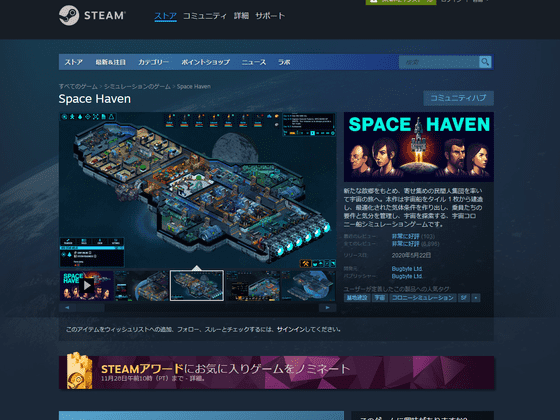Select the highlighted third screenshot thumbnail
The width and height of the screenshot is (560, 420).
click(197, 285)
